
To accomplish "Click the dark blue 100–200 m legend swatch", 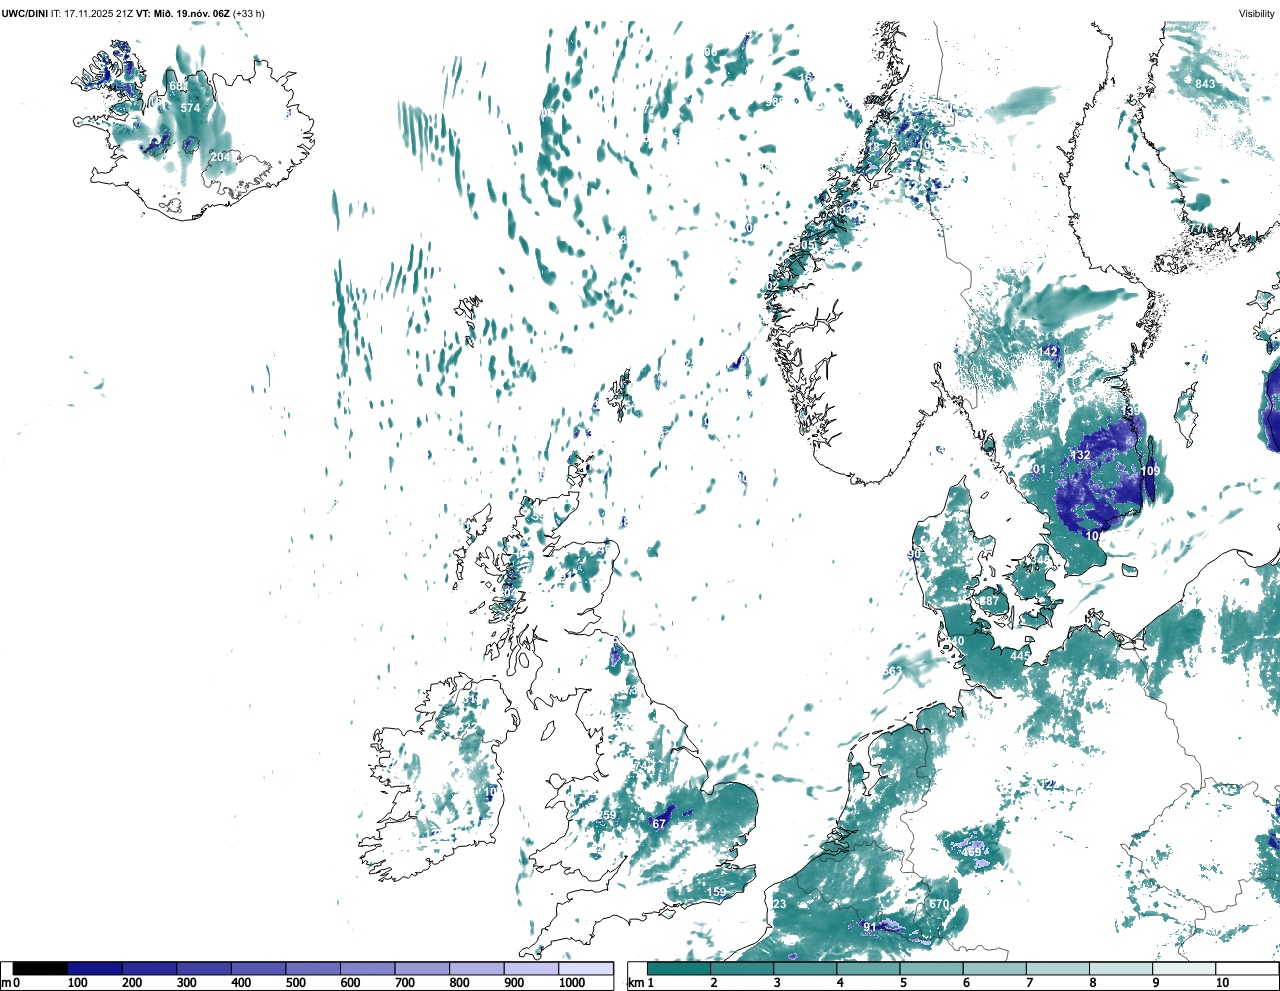I will pyautogui.click(x=95, y=968).
